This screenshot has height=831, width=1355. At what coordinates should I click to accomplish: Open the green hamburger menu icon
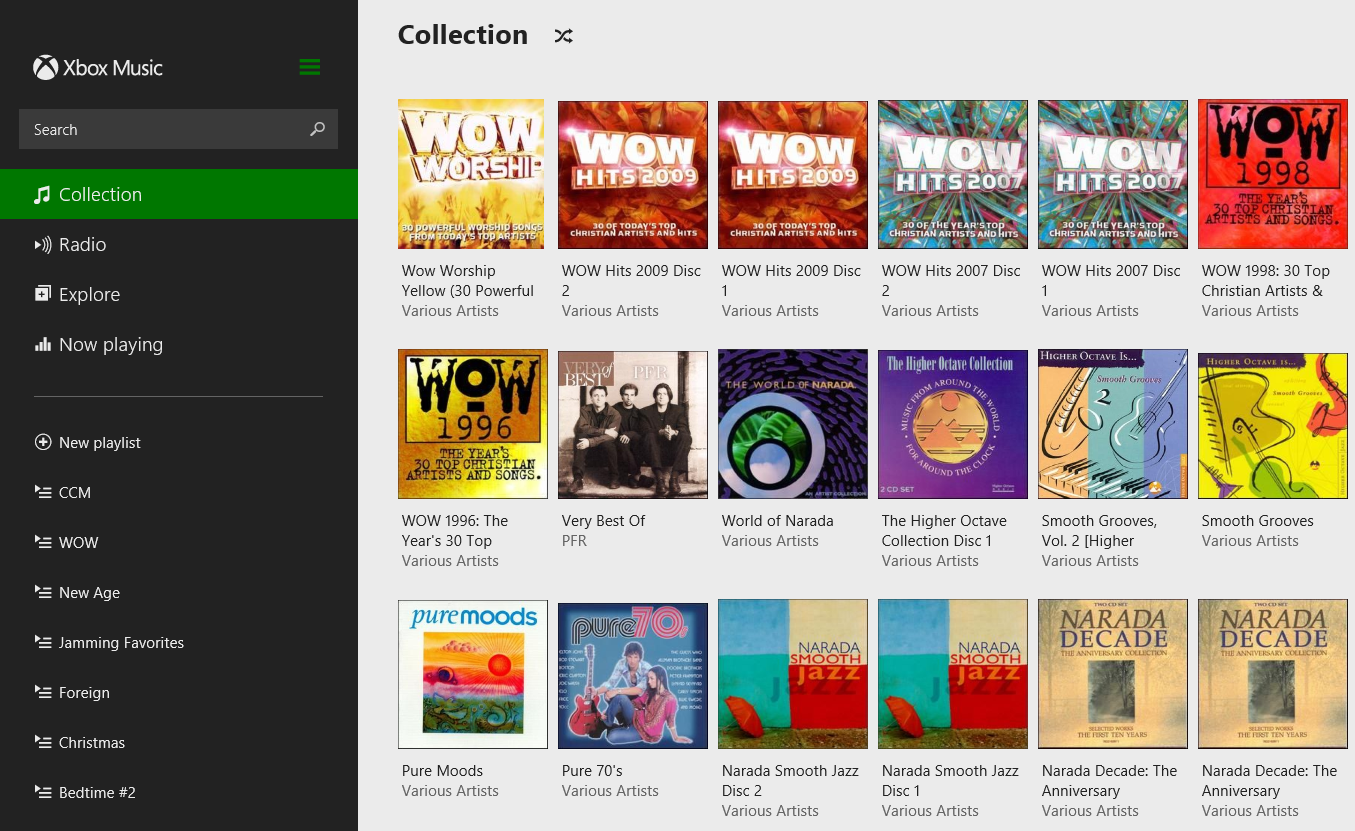310,67
